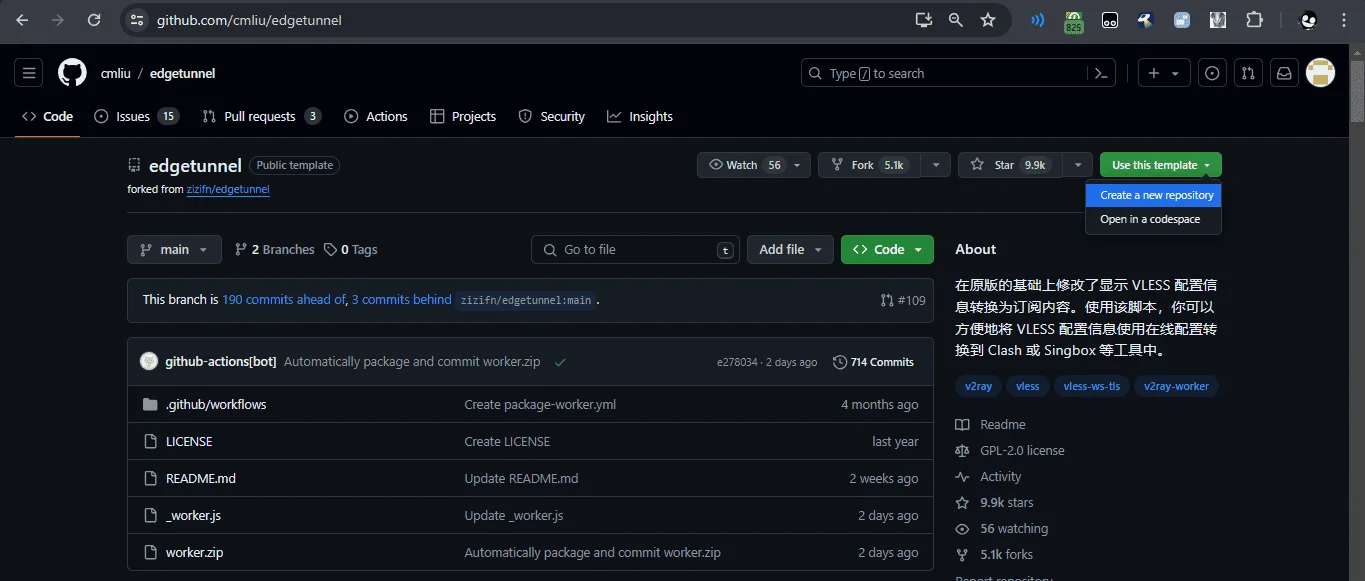Viewport: 1365px width, 581px height.
Task: Open the GitHub hamburger navigation menu
Action: pos(29,73)
